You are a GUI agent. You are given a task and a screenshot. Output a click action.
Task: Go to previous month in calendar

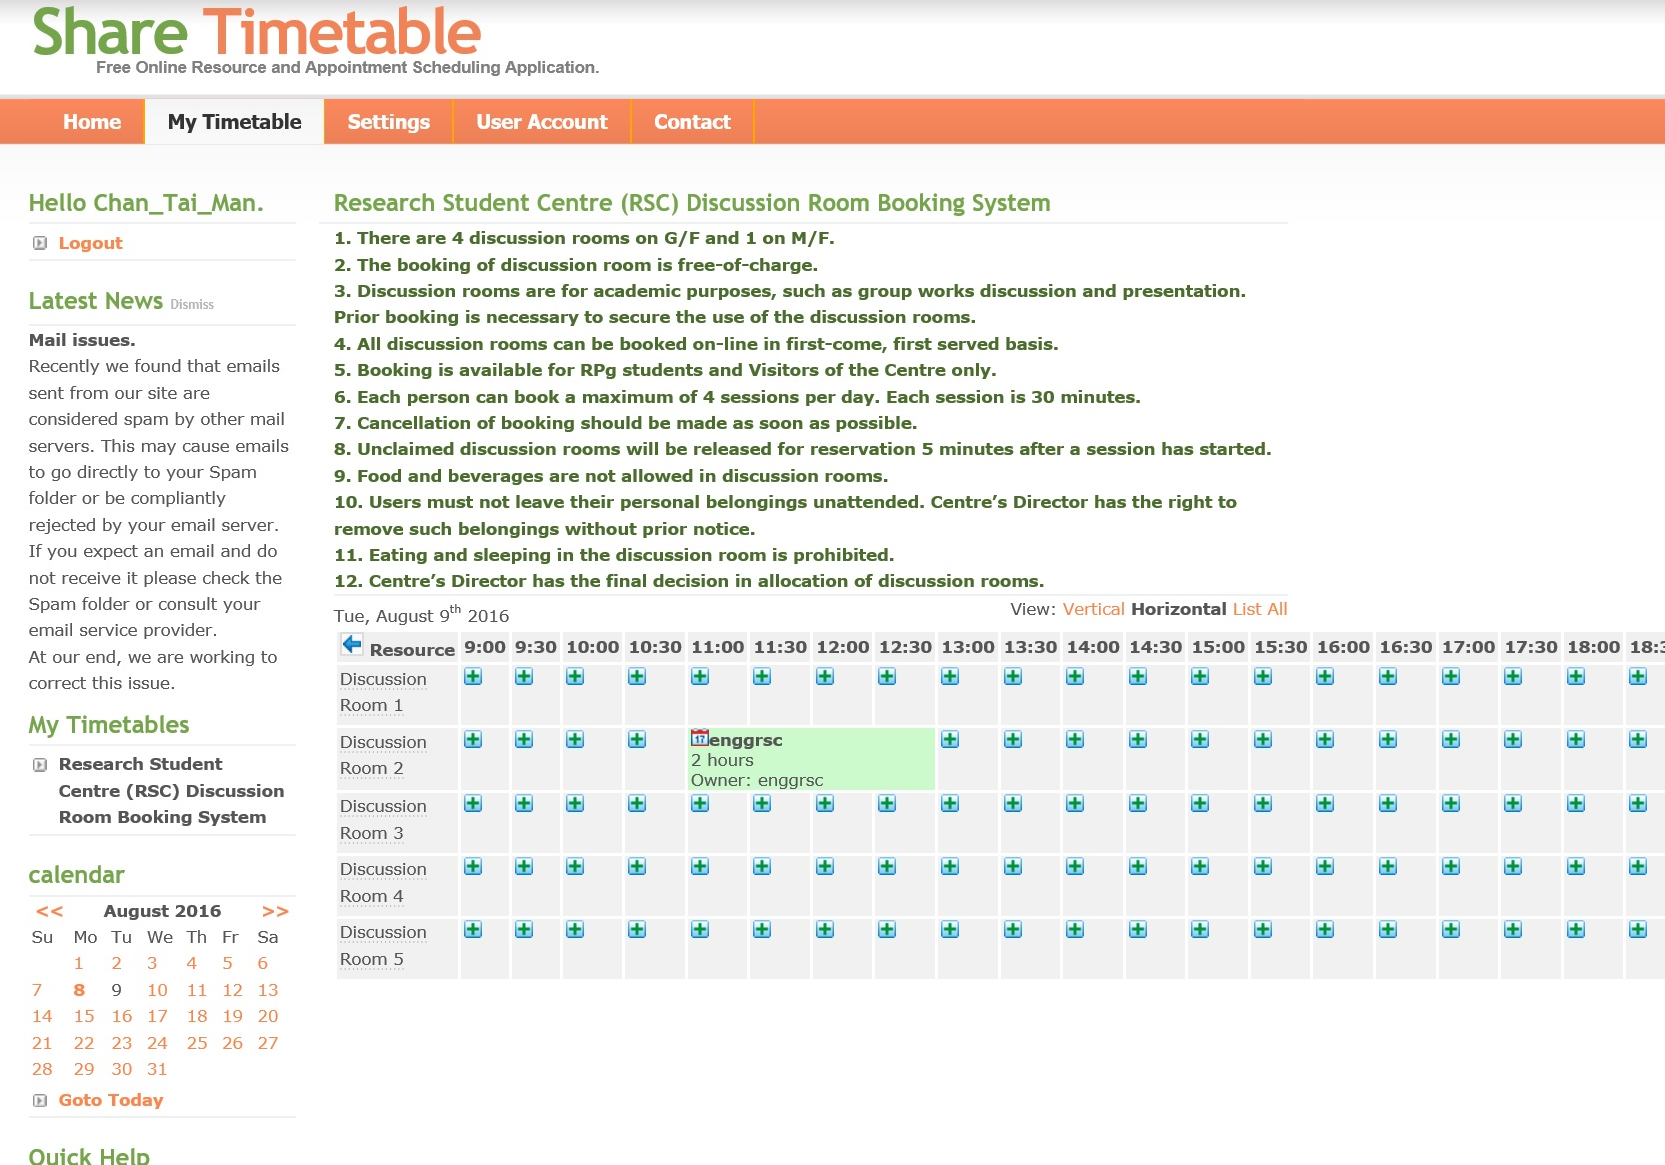click(49, 911)
